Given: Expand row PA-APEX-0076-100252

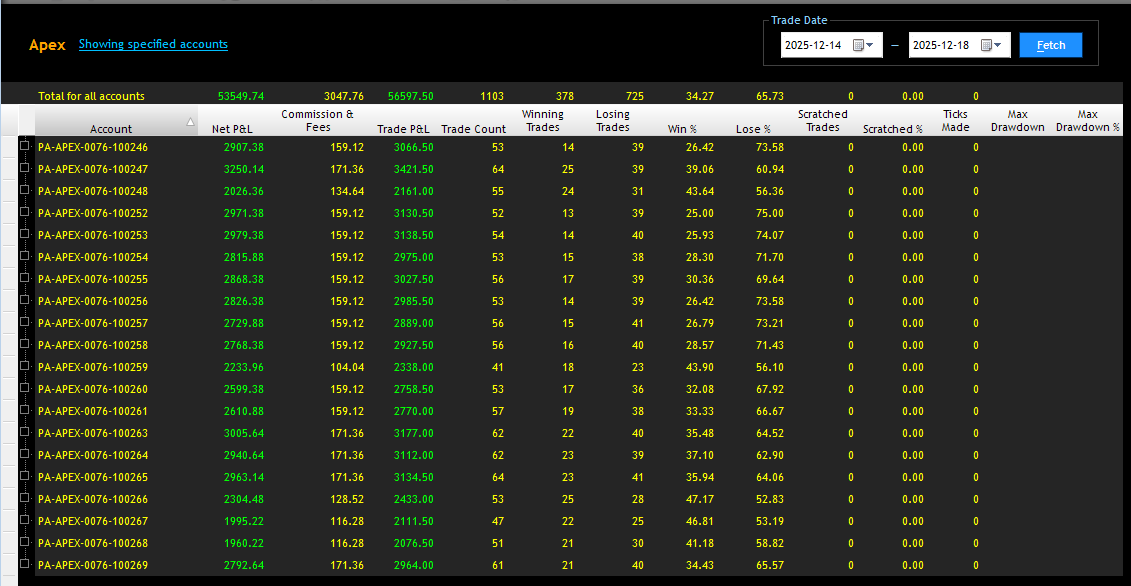Looking at the screenshot, I should 25,212.
